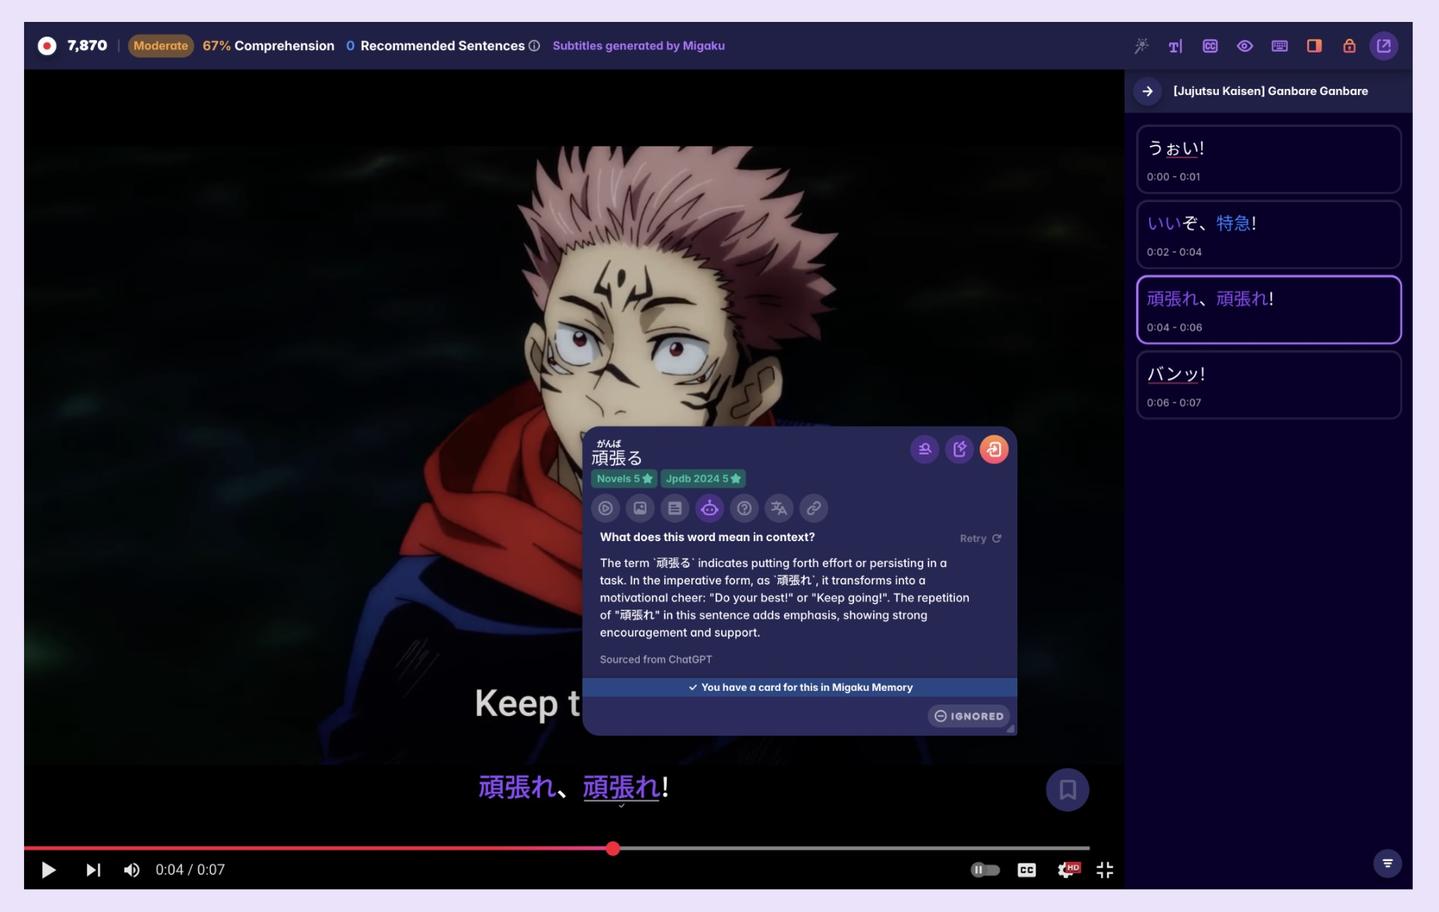Open the translation icon in word popup
1439x912 pixels.
779,508
